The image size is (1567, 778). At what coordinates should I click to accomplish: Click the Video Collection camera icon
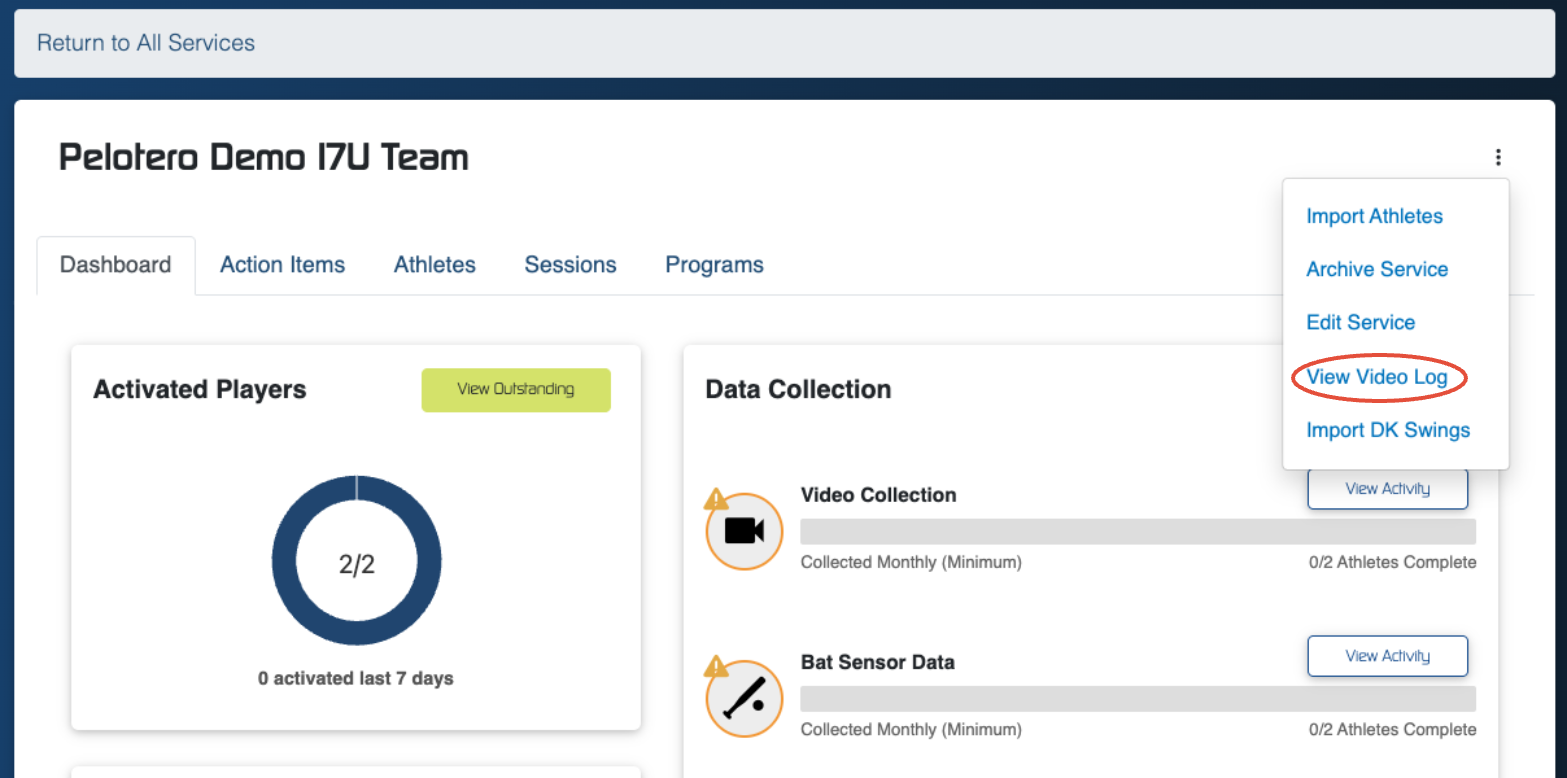click(744, 531)
